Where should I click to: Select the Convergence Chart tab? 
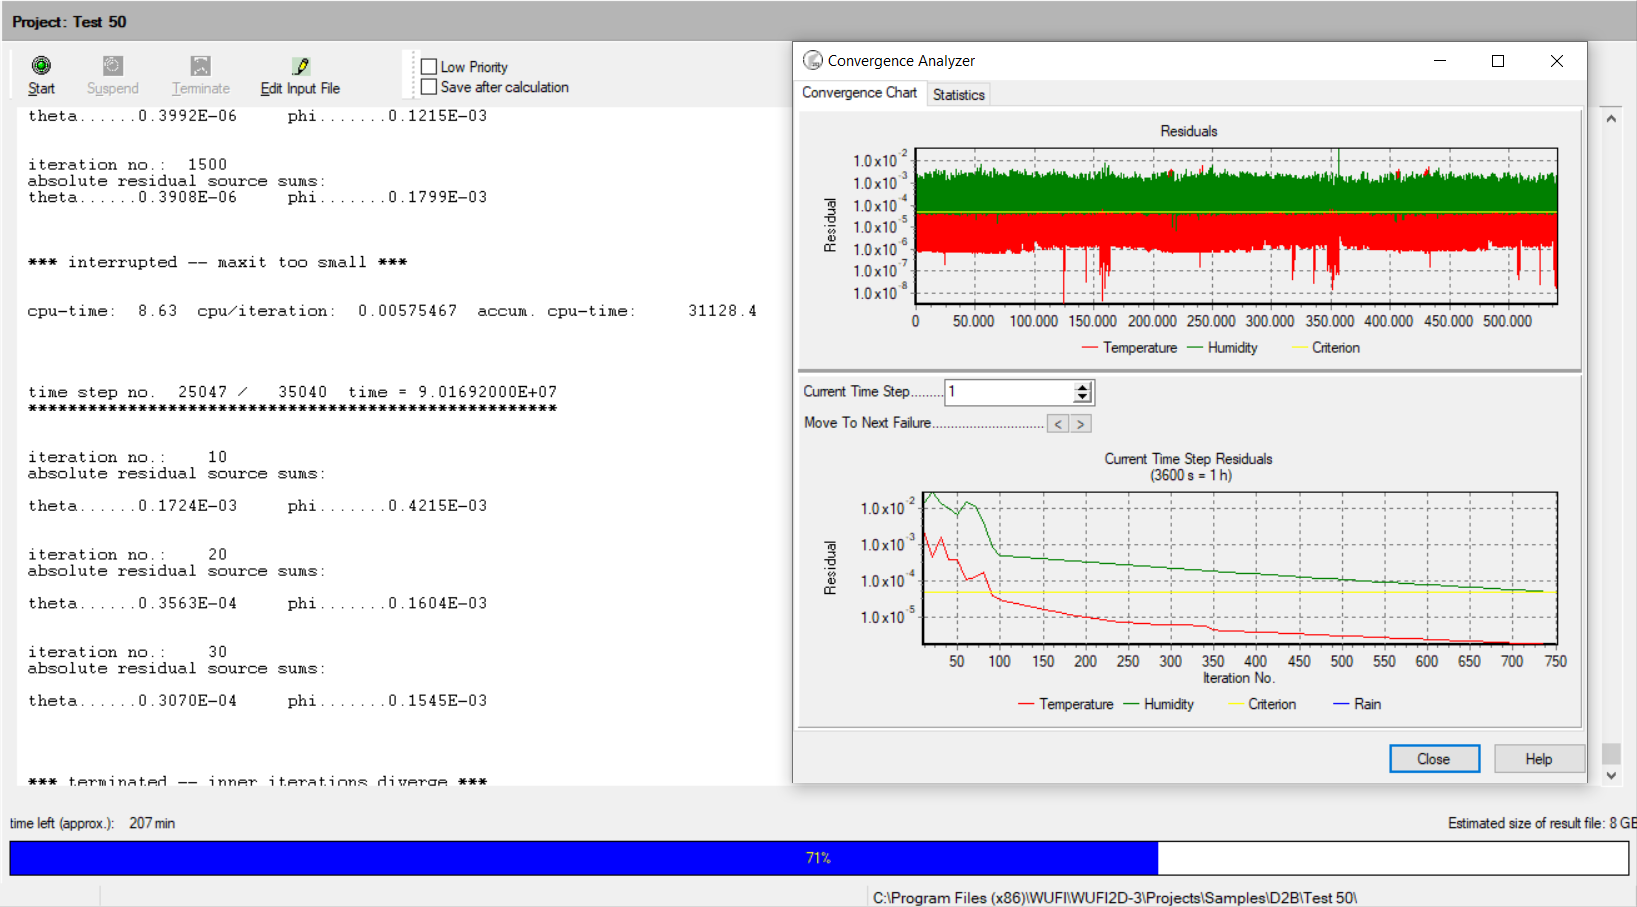[859, 93]
